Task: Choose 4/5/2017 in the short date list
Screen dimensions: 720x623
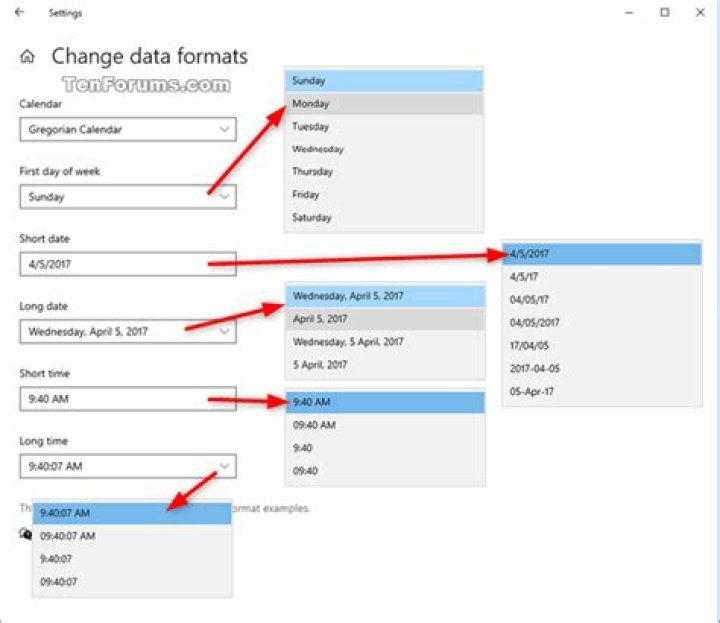Action: pos(602,254)
